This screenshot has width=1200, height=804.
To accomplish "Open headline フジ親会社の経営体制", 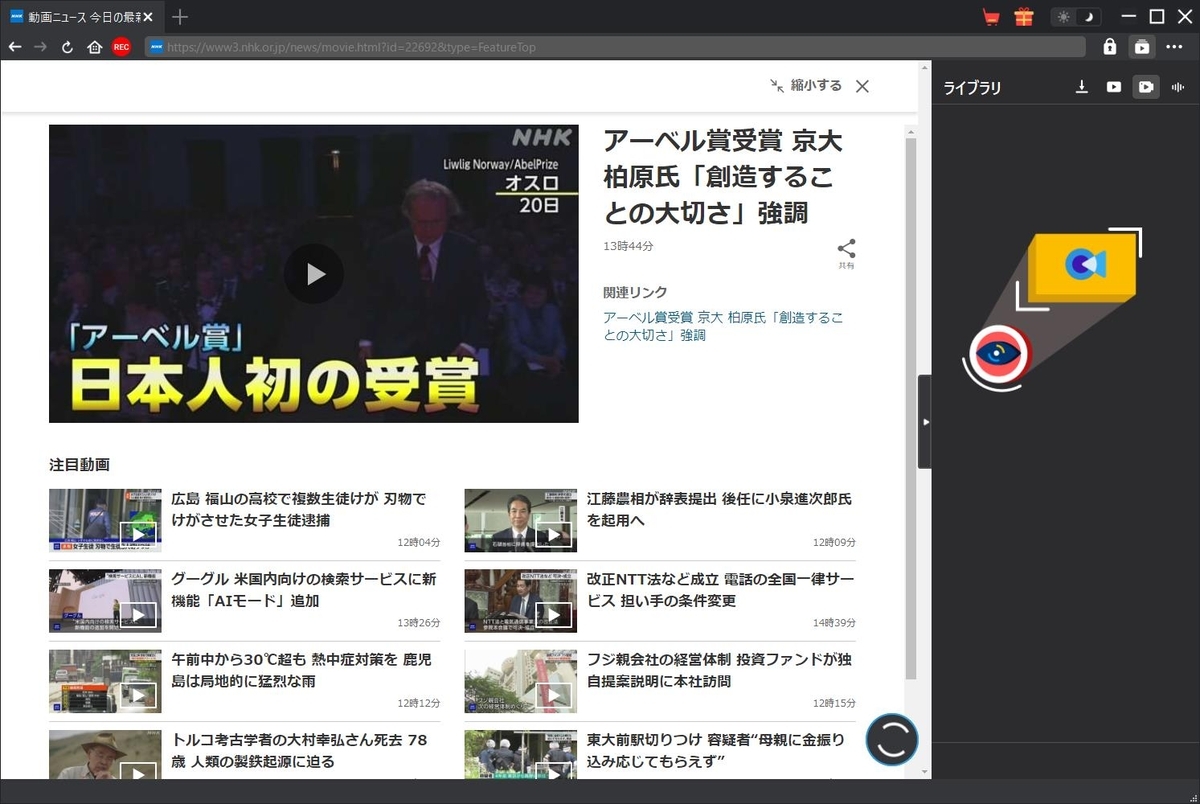I will coord(720,670).
